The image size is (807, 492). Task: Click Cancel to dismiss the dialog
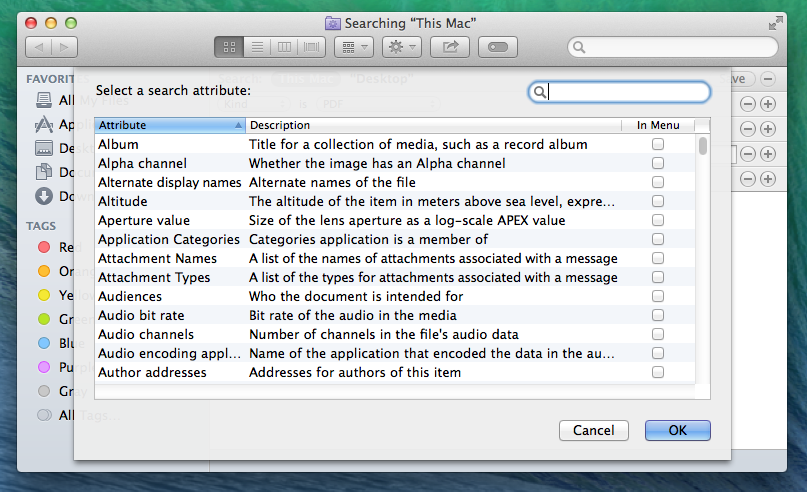[x=594, y=430]
